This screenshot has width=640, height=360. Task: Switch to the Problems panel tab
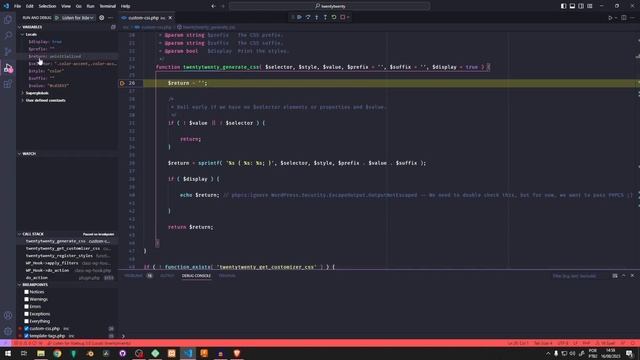133,276
